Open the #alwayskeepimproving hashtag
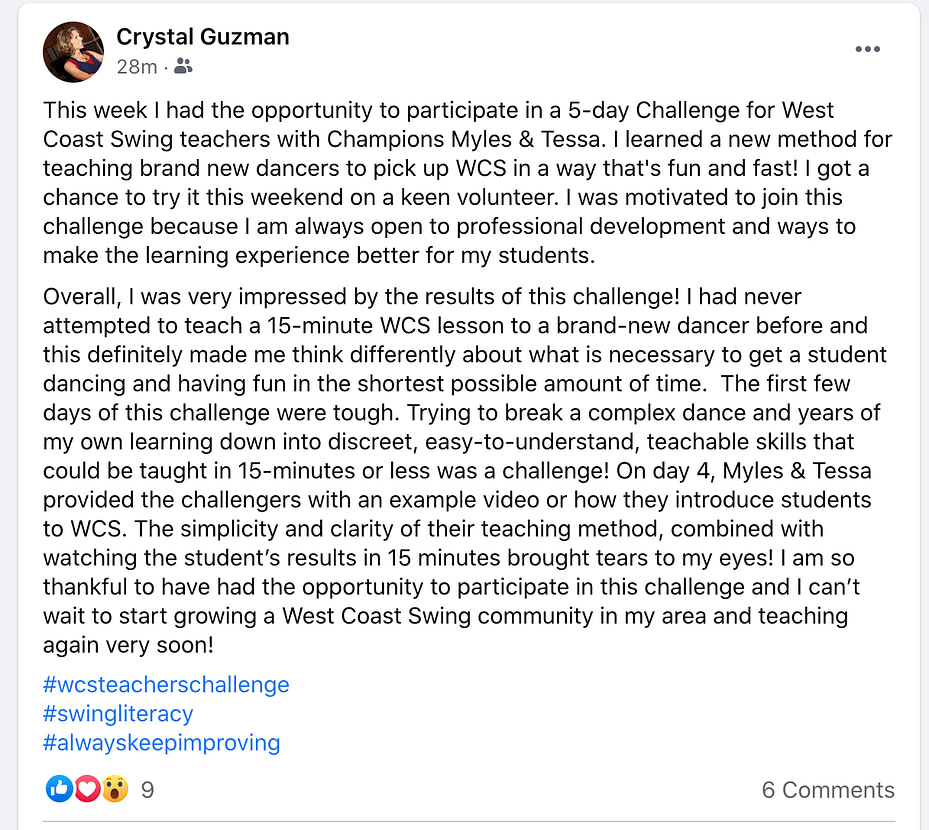Viewport: 929px width, 830px height. coord(162,743)
